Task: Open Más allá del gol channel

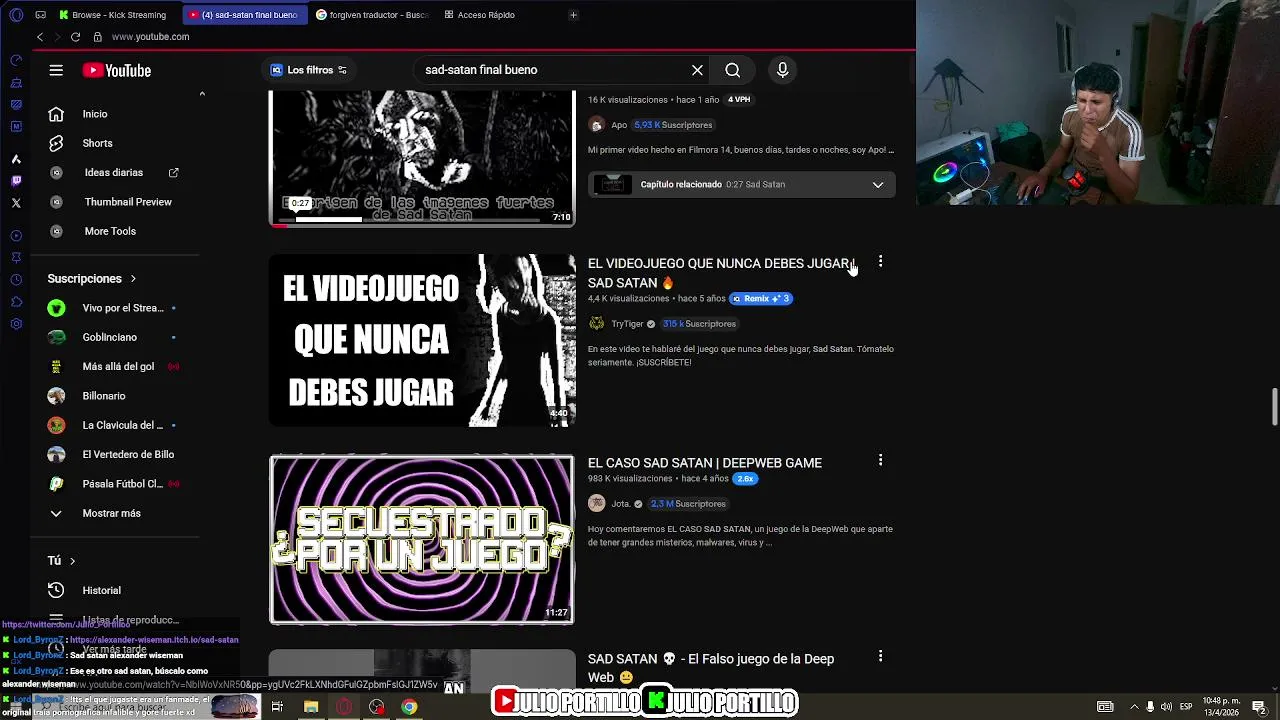Action: pyautogui.click(x=118, y=366)
